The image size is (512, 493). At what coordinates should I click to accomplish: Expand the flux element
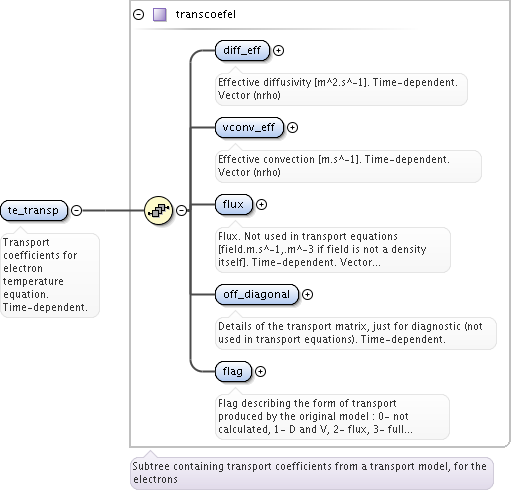pos(261,204)
